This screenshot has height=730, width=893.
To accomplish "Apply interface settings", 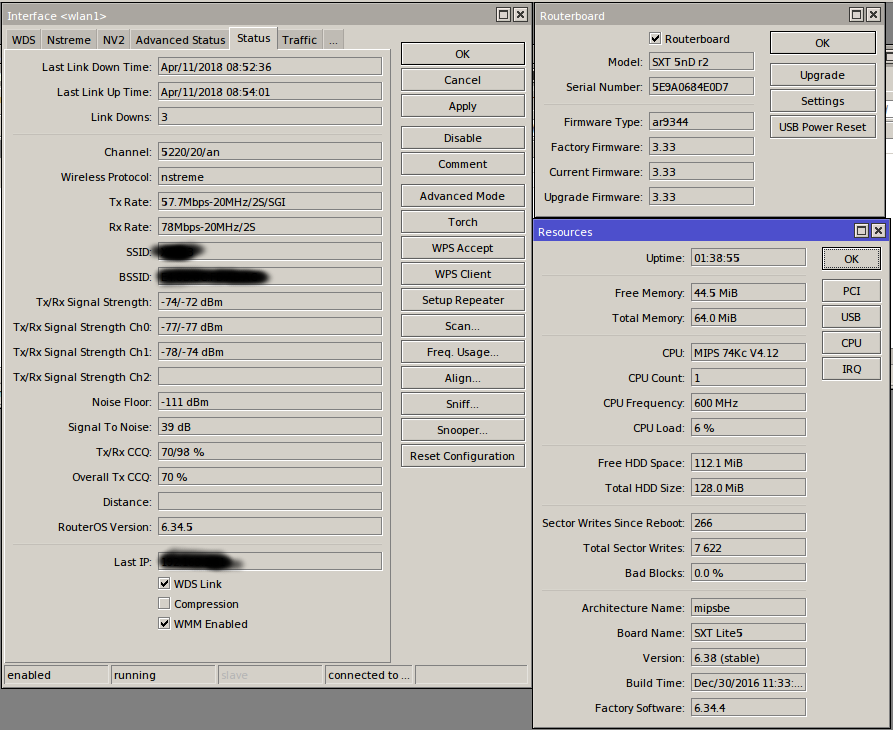I will pyautogui.click(x=462, y=106).
